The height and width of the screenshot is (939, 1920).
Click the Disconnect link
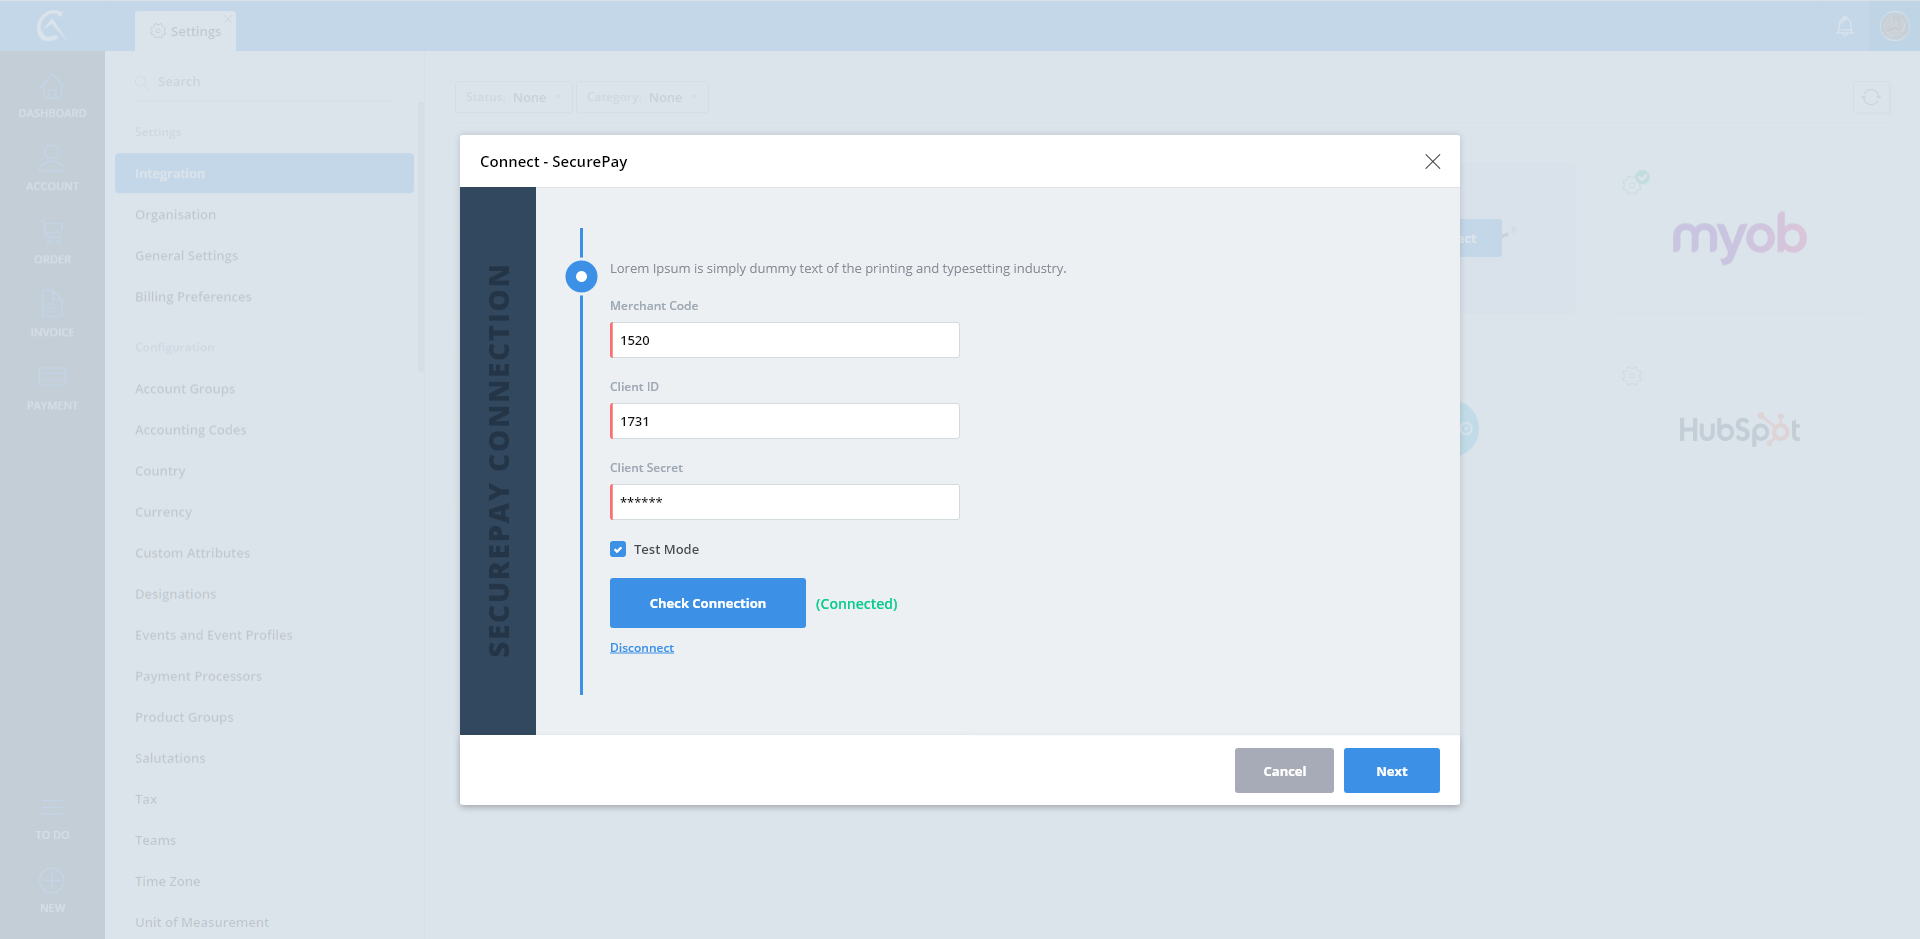point(642,648)
